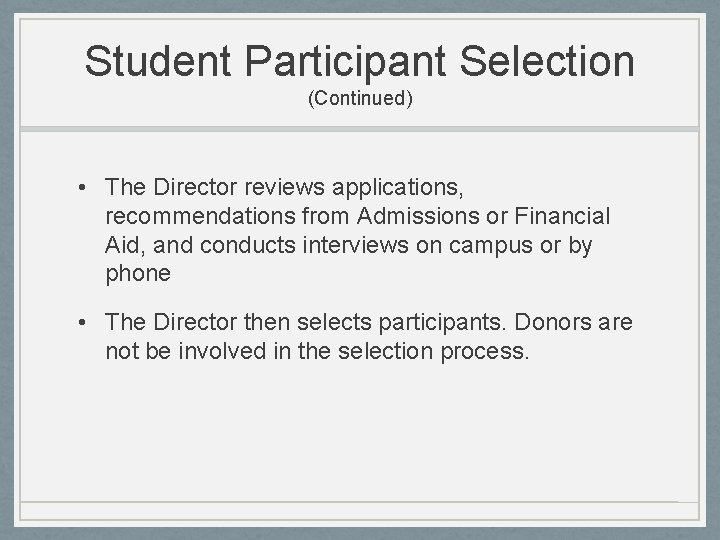Click the word "process" at the end
Image resolution: width=720 pixels, height=540 pixels.
coord(485,351)
